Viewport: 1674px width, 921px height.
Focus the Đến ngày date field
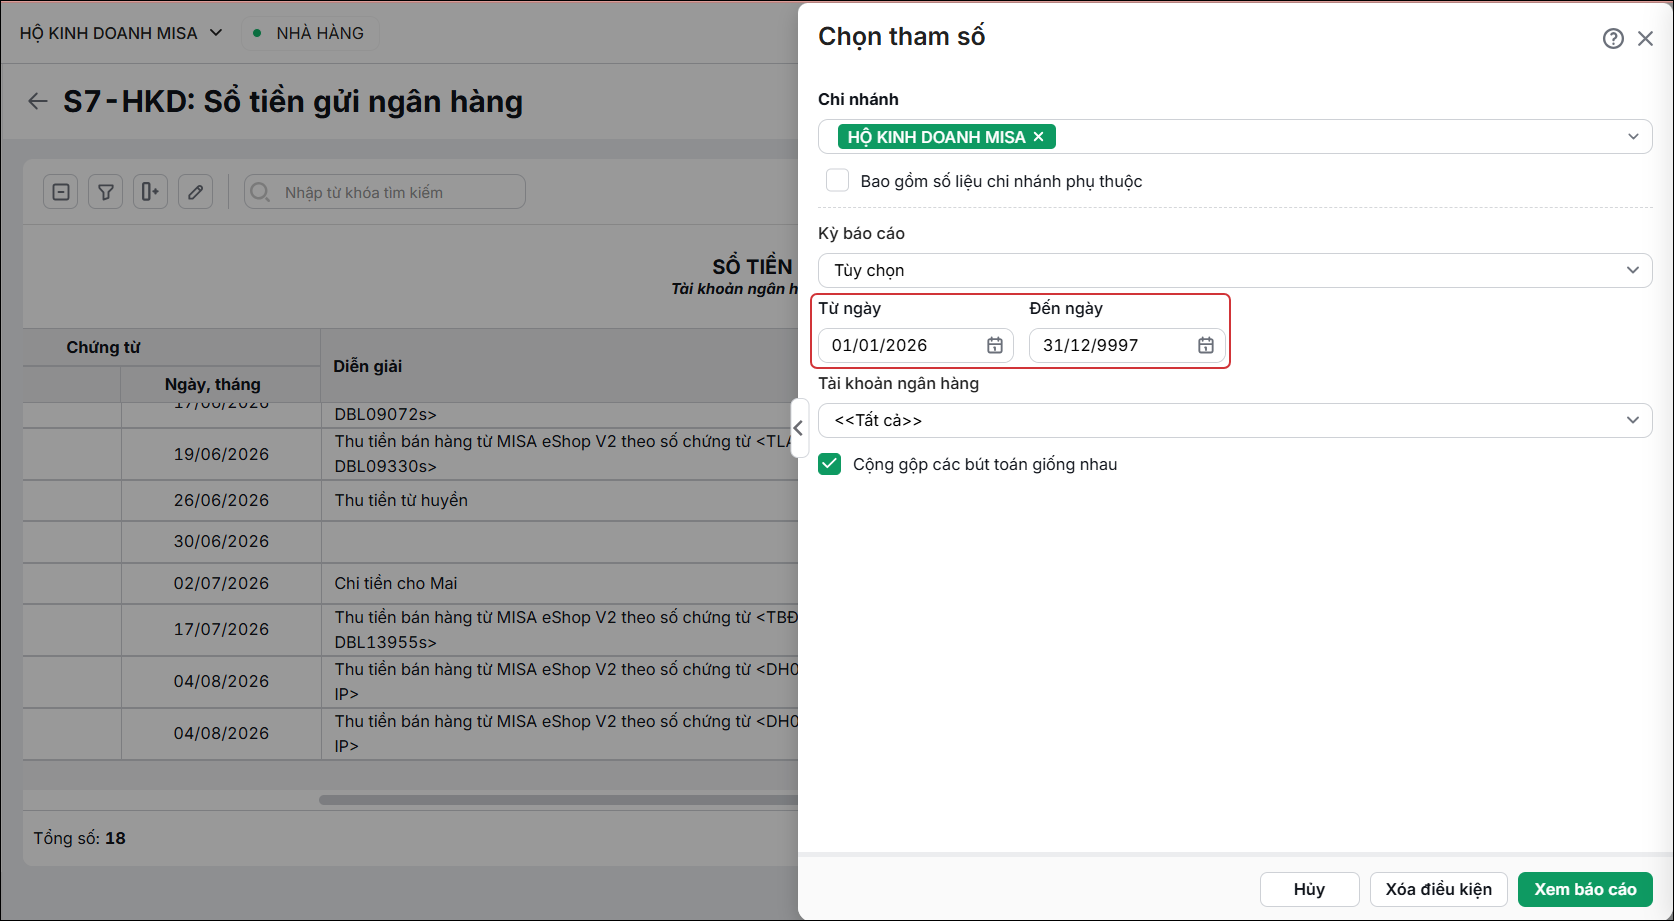[x=1126, y=345]
